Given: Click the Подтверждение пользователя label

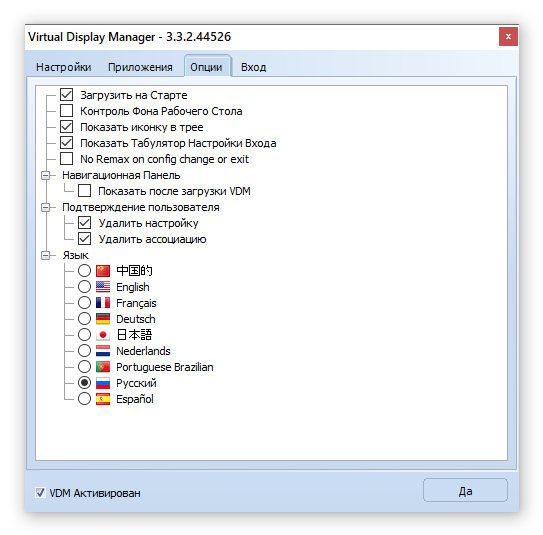Looking at the screenshot, I should (141, 207).
